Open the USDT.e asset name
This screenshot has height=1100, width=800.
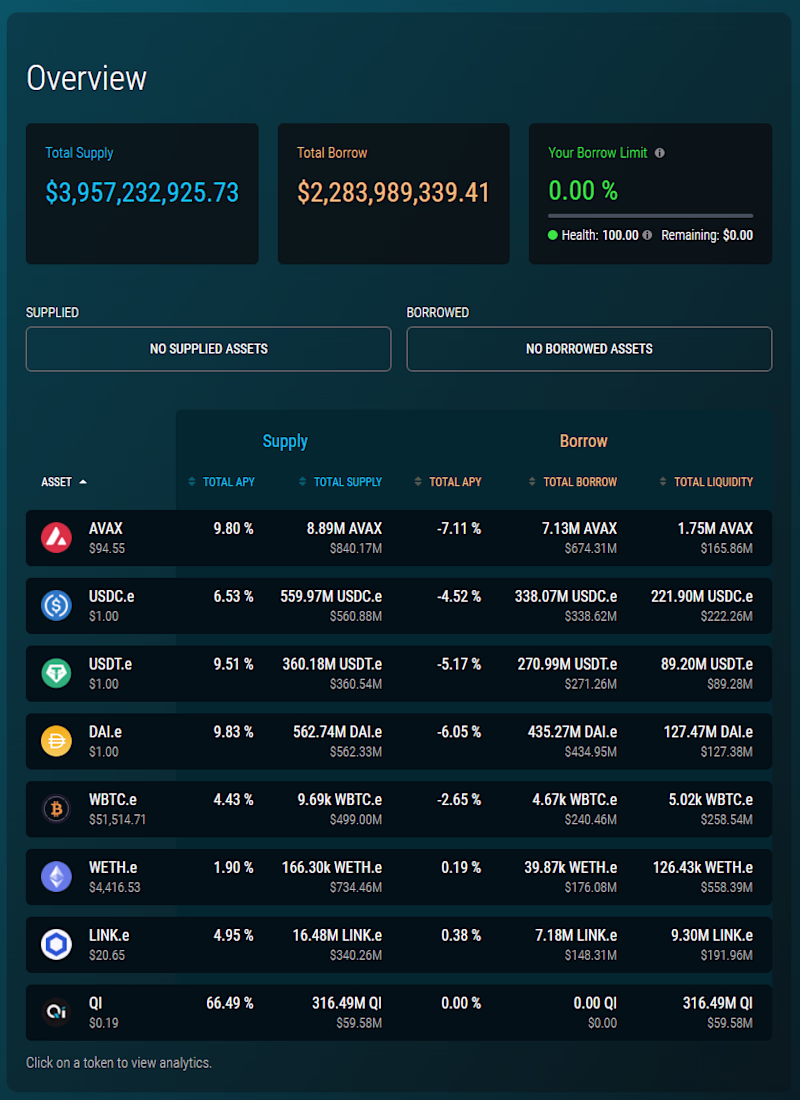click(110, 664)
